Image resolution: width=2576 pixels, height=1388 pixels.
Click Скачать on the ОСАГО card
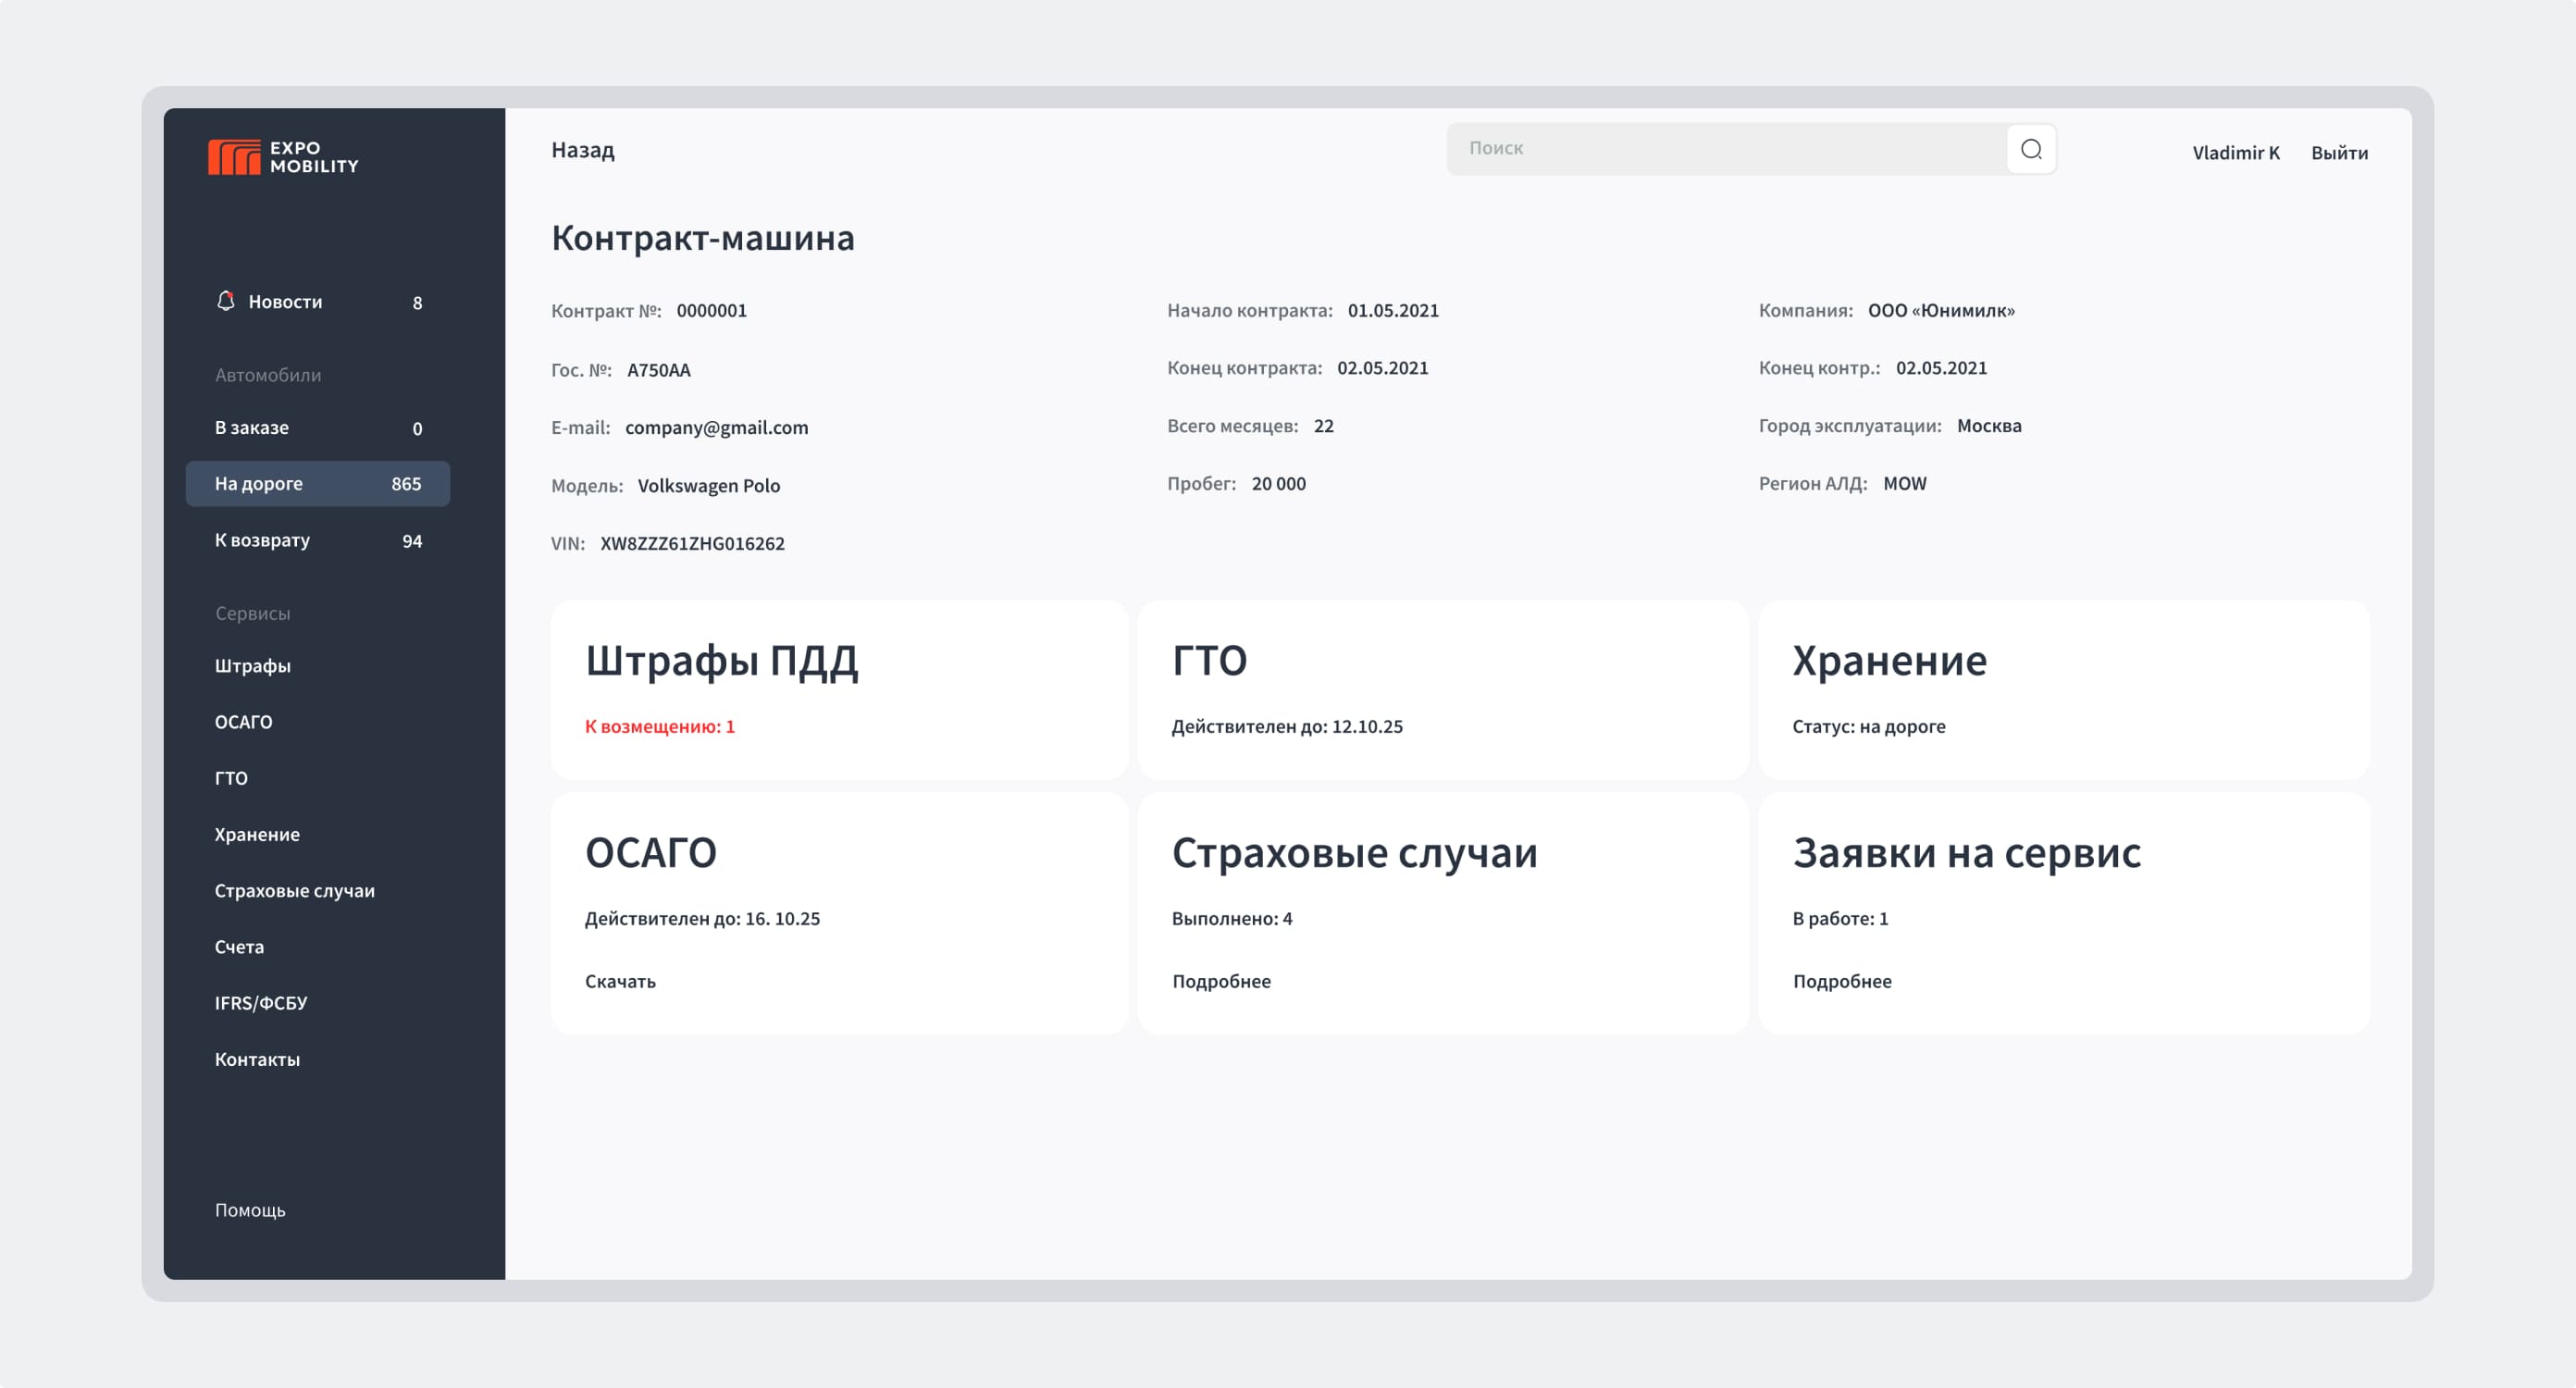click(619, 981)
